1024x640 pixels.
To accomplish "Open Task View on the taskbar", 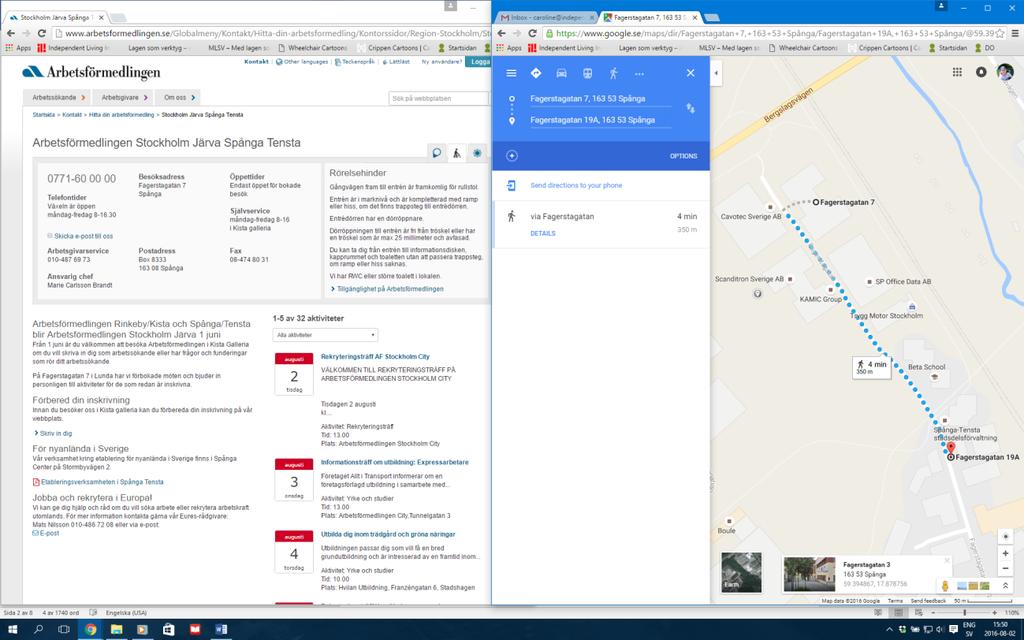I will pos(64,630).
